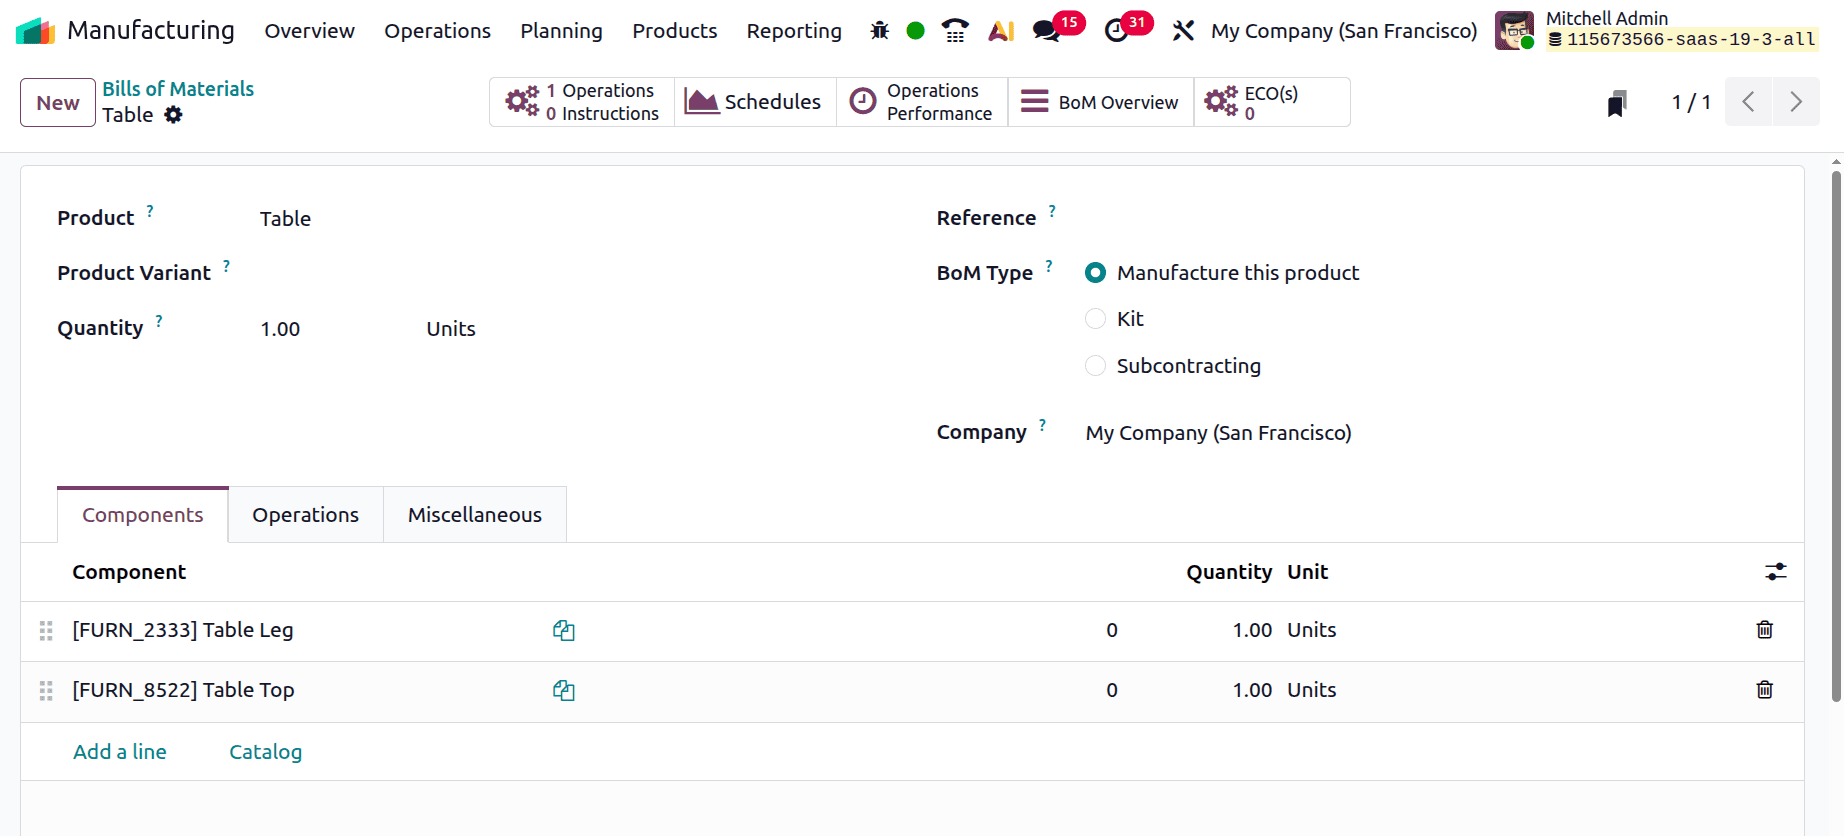Click Mitchell Admin user avatar

(x=1514, y=30)
